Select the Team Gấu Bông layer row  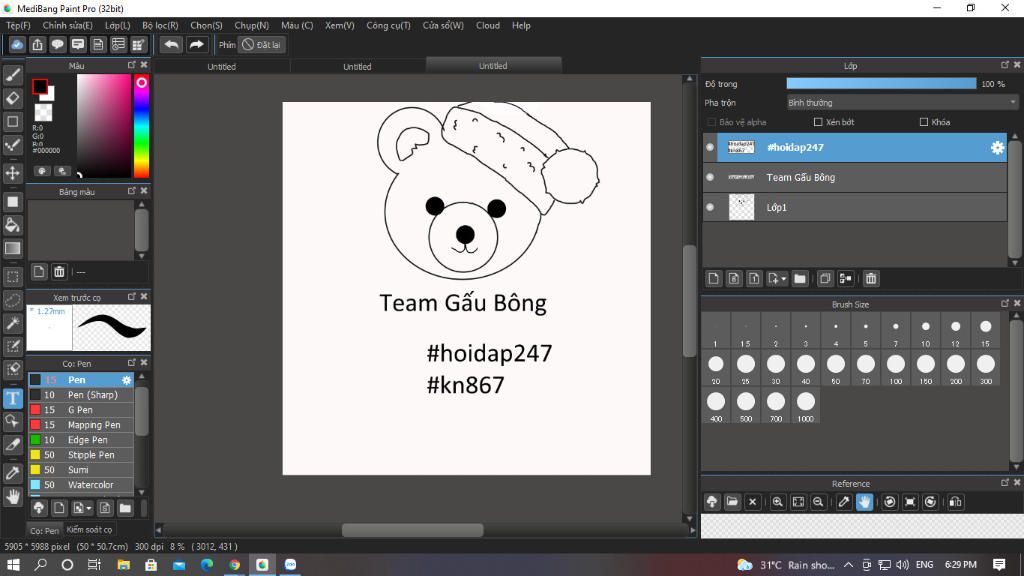pos(855,178)
